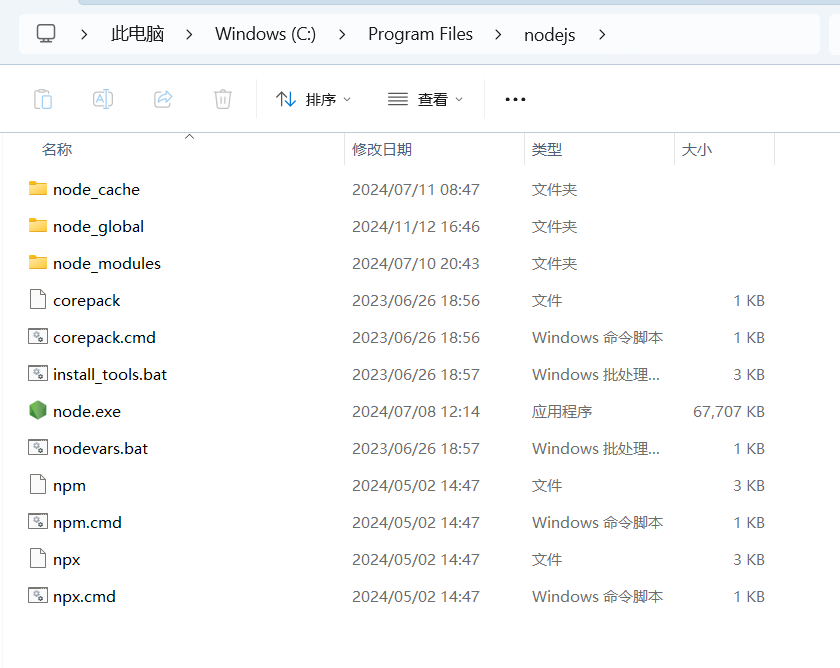This screenshot has width=840, height=668.
Task: Click the node_modules folder icon
Action: point(38,262)
